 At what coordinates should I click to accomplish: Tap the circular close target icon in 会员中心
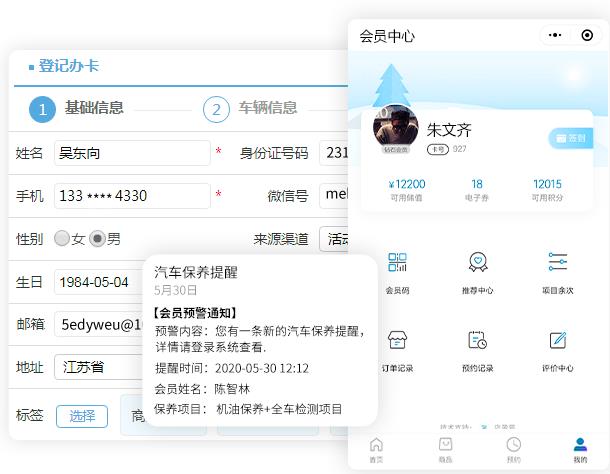click(587, 35)
